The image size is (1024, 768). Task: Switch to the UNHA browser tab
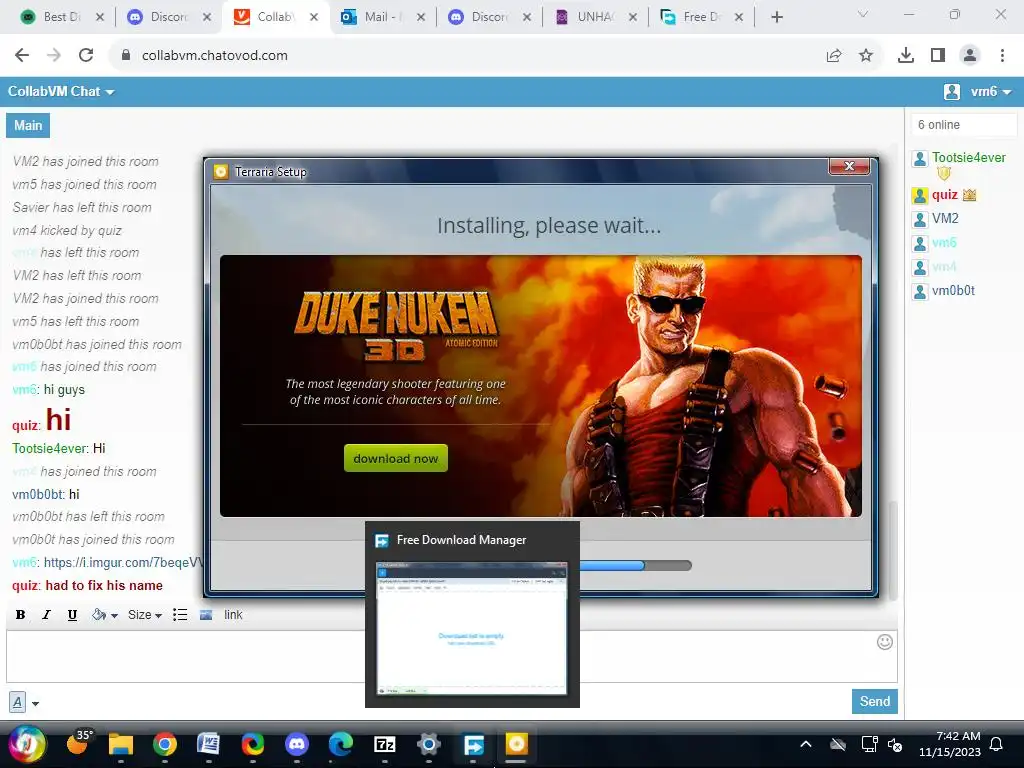pyautogui.click(x=594, y=17)
